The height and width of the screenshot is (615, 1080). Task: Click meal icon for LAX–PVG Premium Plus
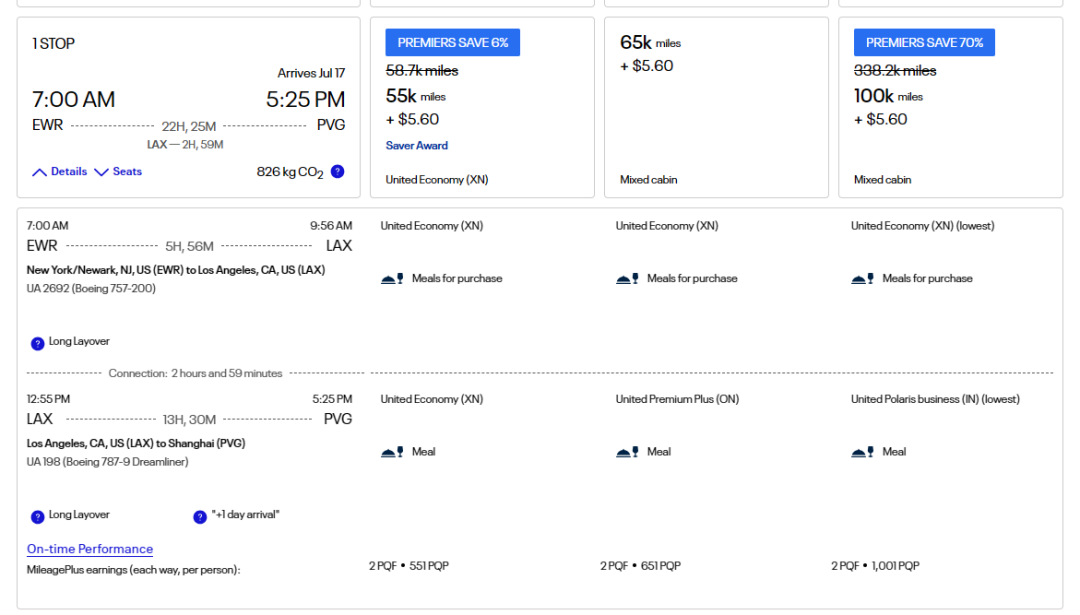tap(627, 452)
